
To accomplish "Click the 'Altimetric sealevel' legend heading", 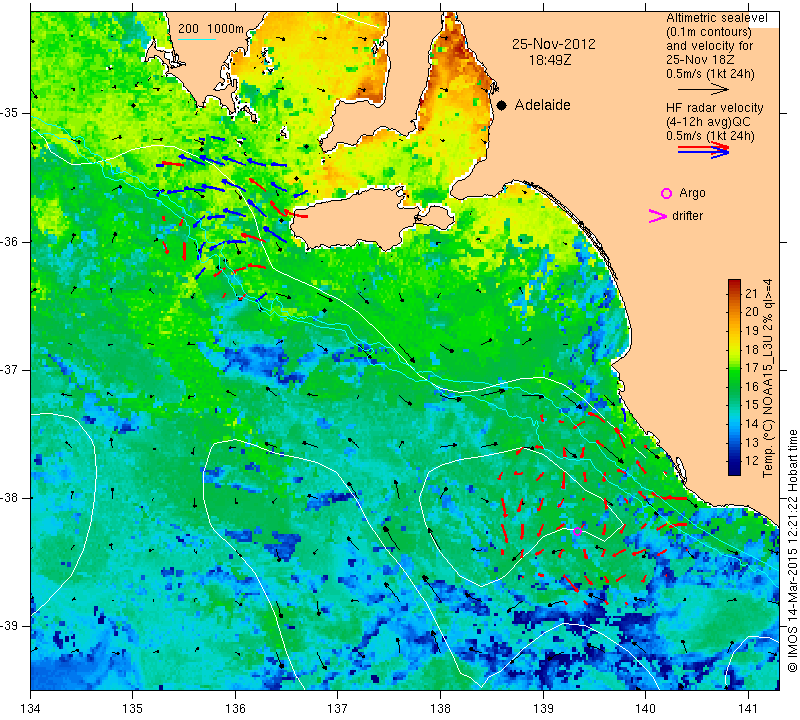I will [x=717, y=18].
